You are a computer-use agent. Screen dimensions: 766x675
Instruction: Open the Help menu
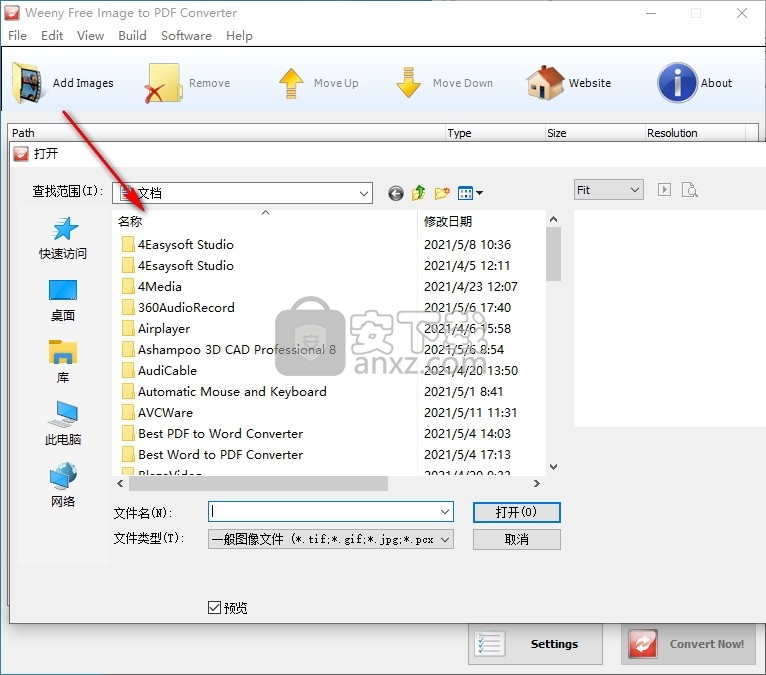(x=239, y=36)
